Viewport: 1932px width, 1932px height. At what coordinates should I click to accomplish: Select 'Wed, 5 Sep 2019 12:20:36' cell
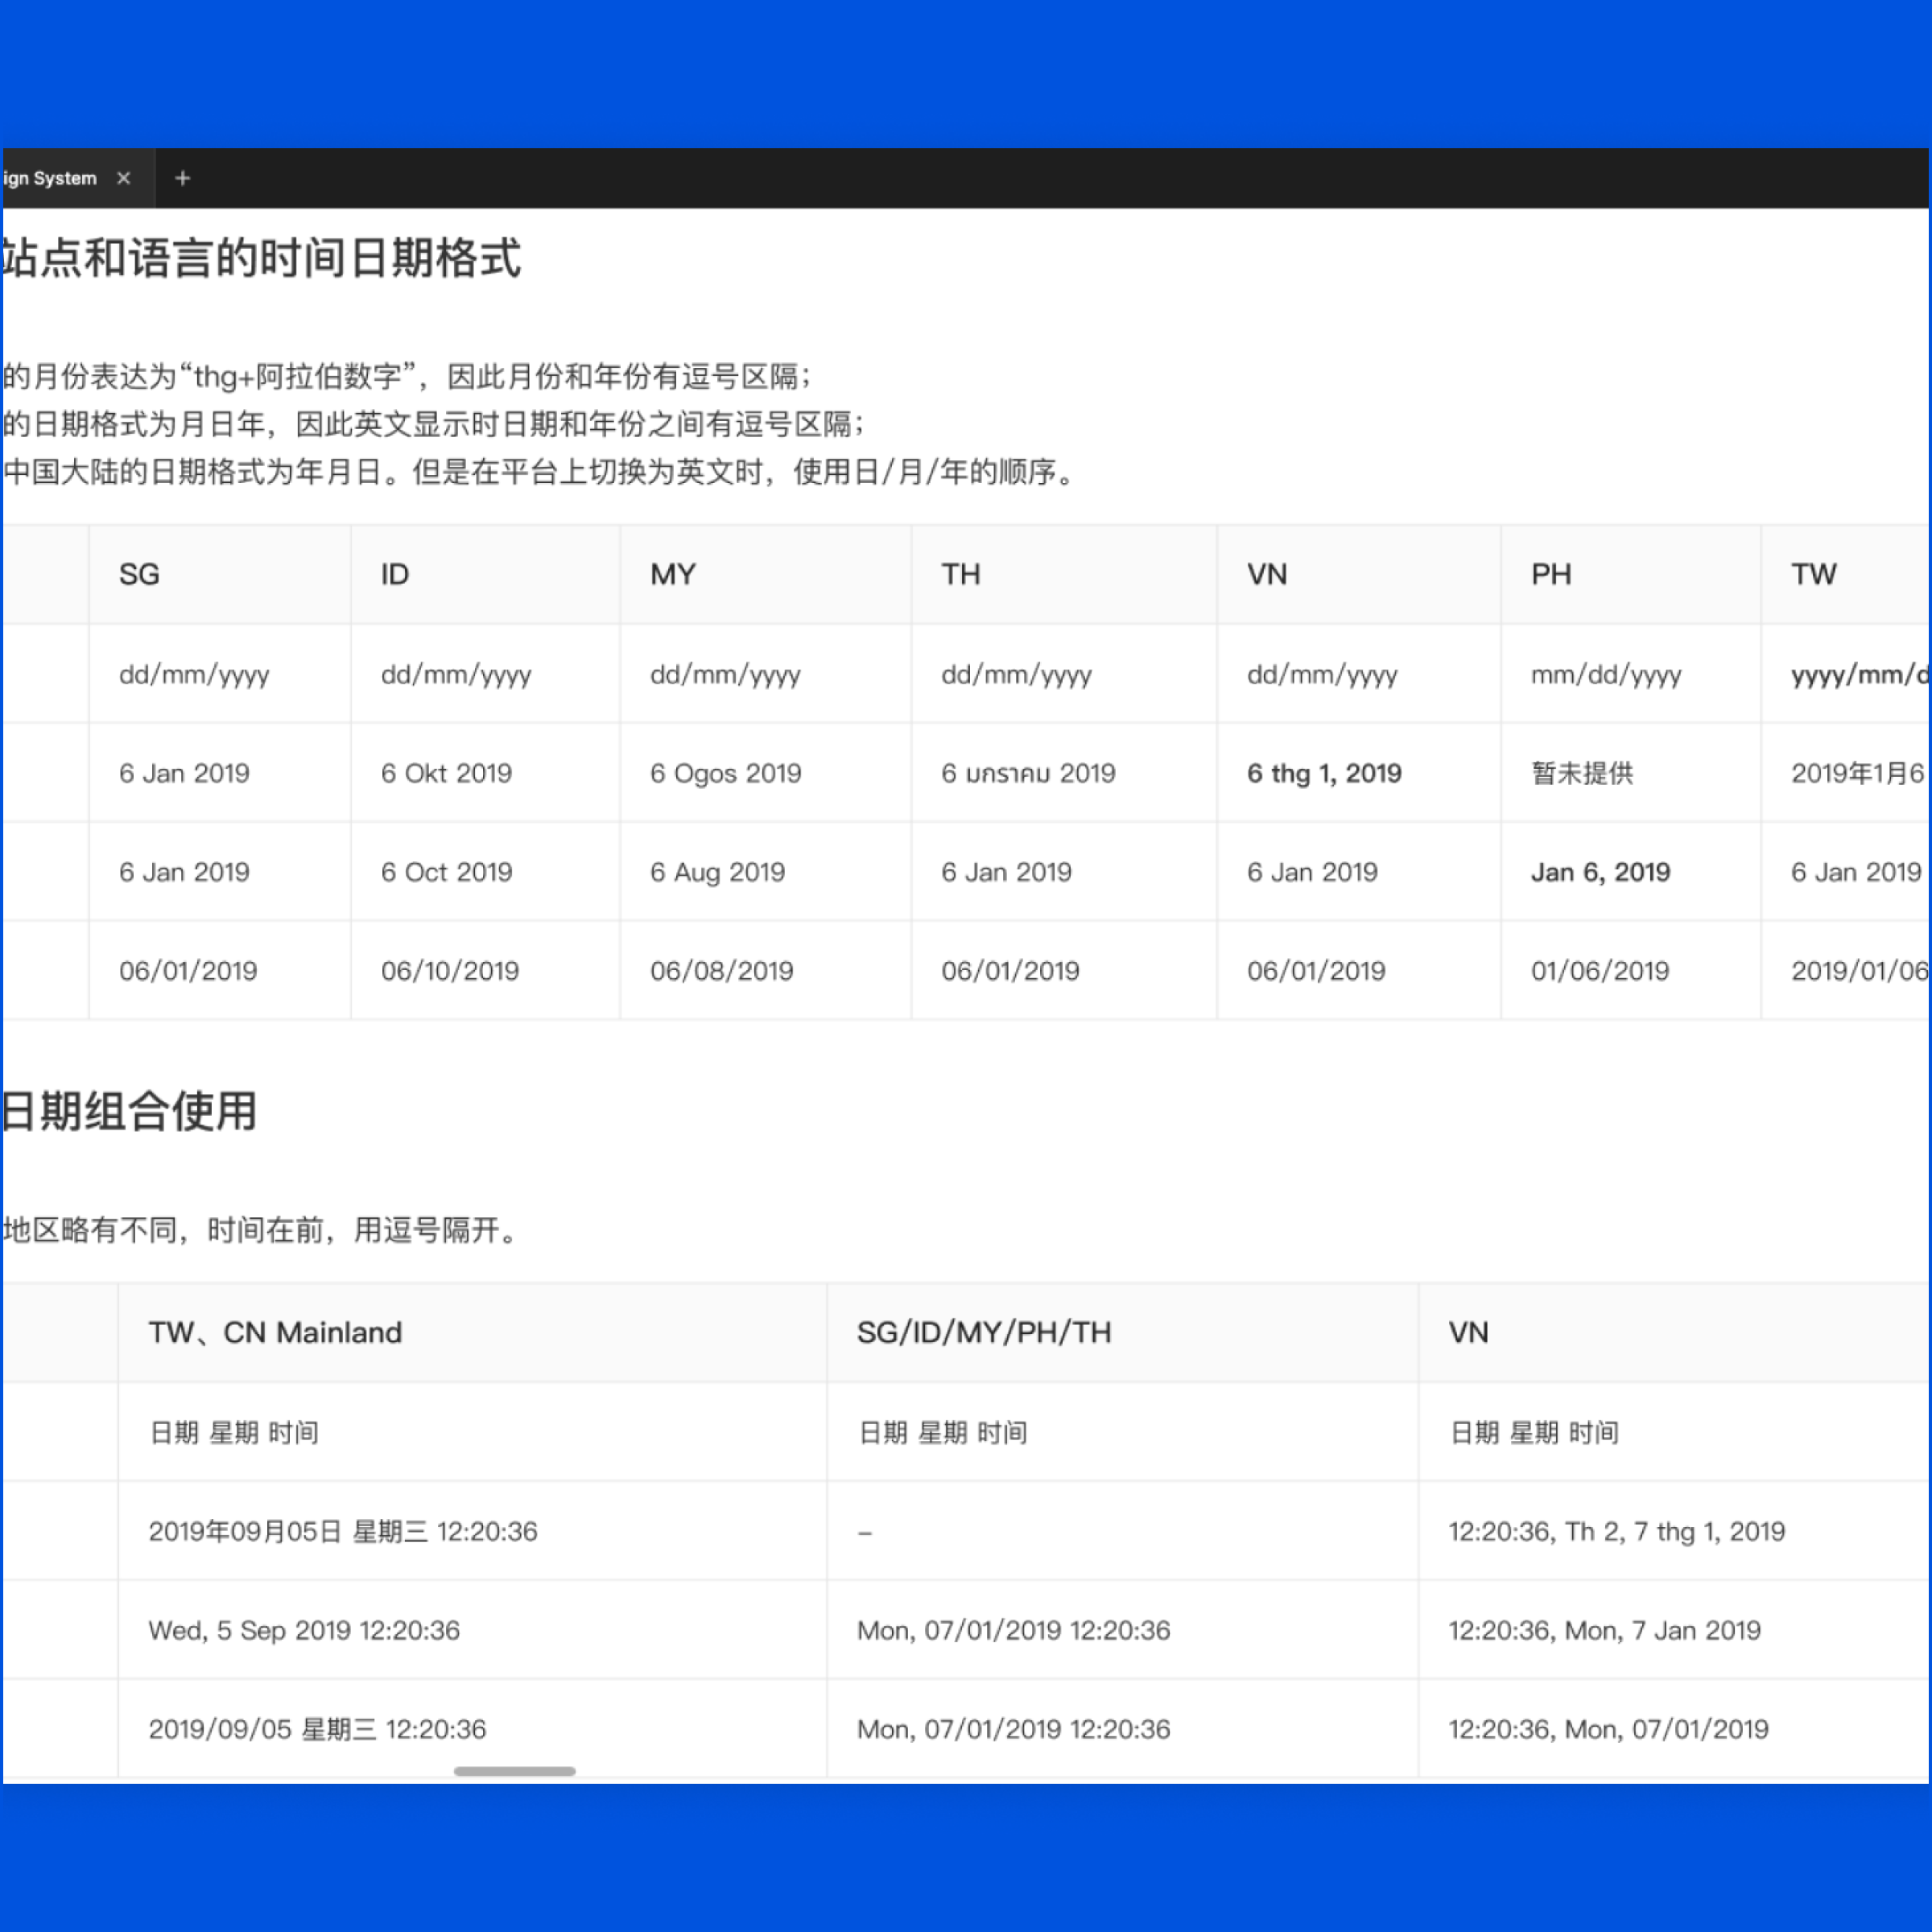point(472,1630)
